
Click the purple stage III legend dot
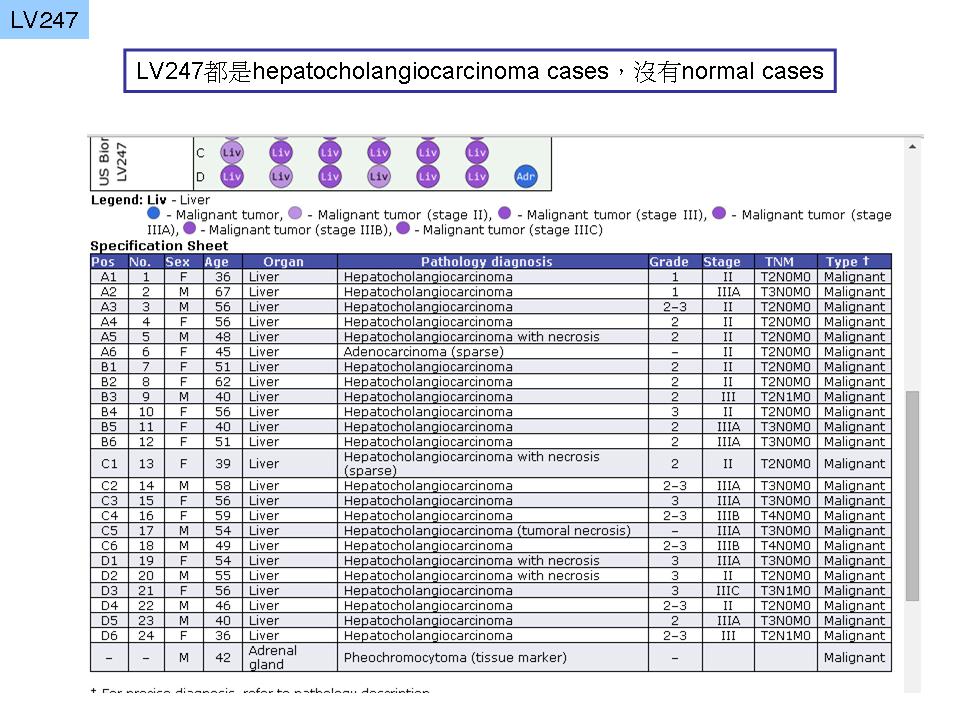(504, 213)
